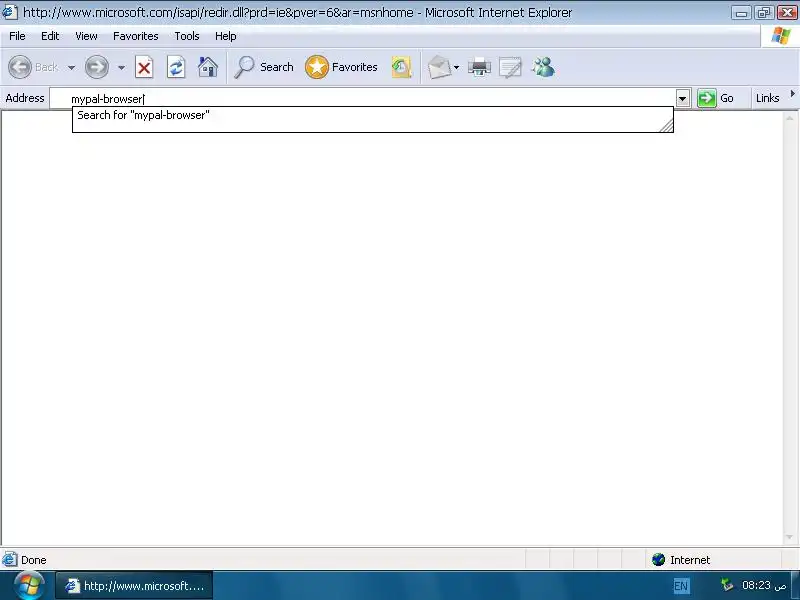
Task: Click in the Address bar text field
Action: coord(362,98)
